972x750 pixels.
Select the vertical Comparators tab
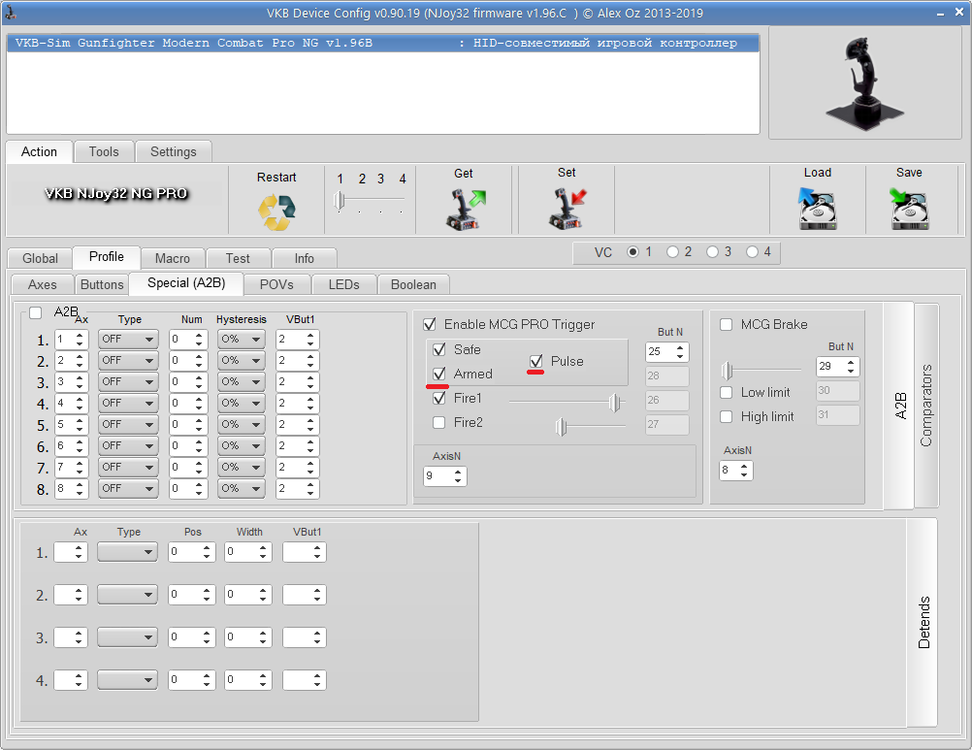pos(926,405)
